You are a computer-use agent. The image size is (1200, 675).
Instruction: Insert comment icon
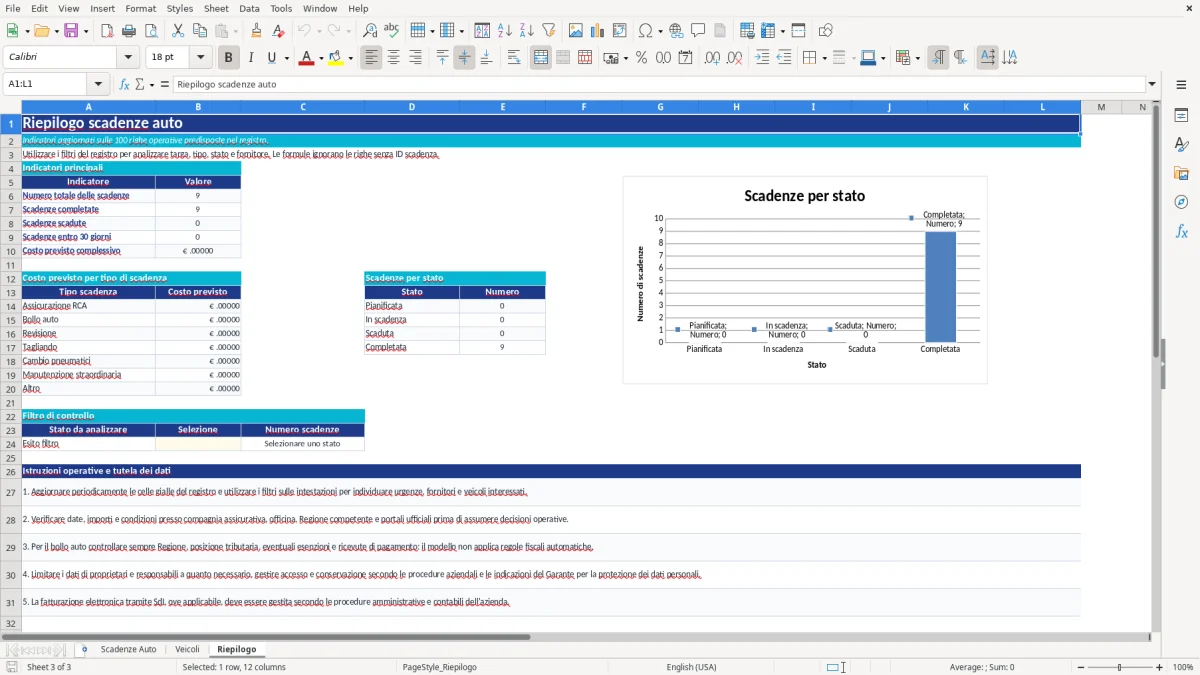coord(698,31)
